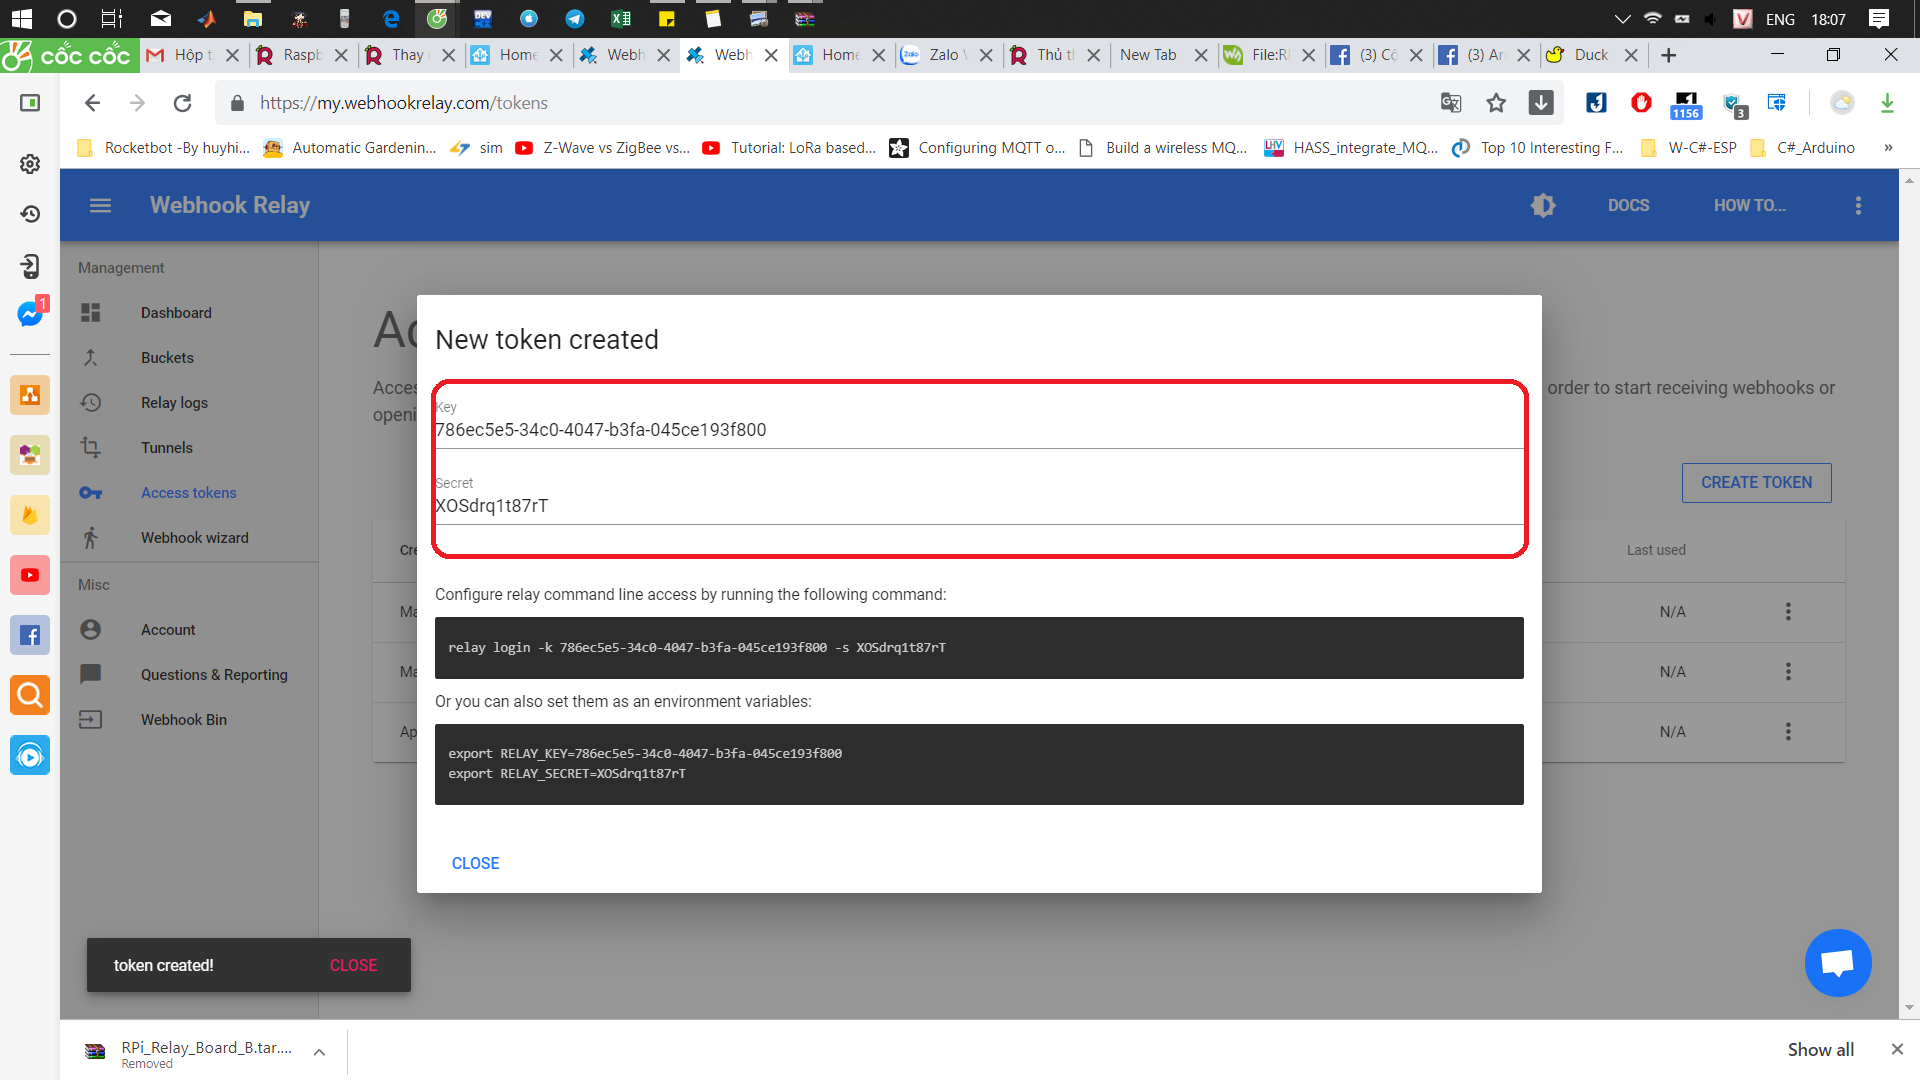
Task: Open Webhook Bin page
Action: (x=184, y=720)
